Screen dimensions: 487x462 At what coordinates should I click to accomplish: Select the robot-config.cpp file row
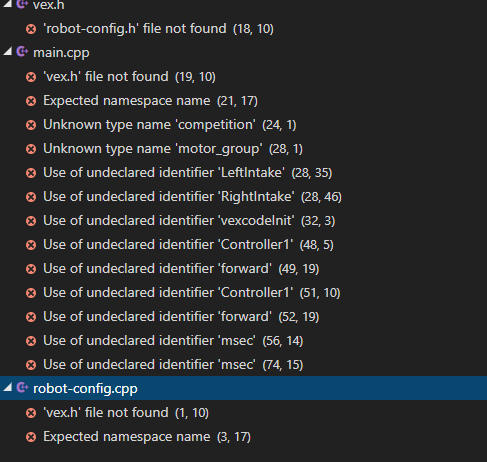pyautogui.click(x=243, y=388)
